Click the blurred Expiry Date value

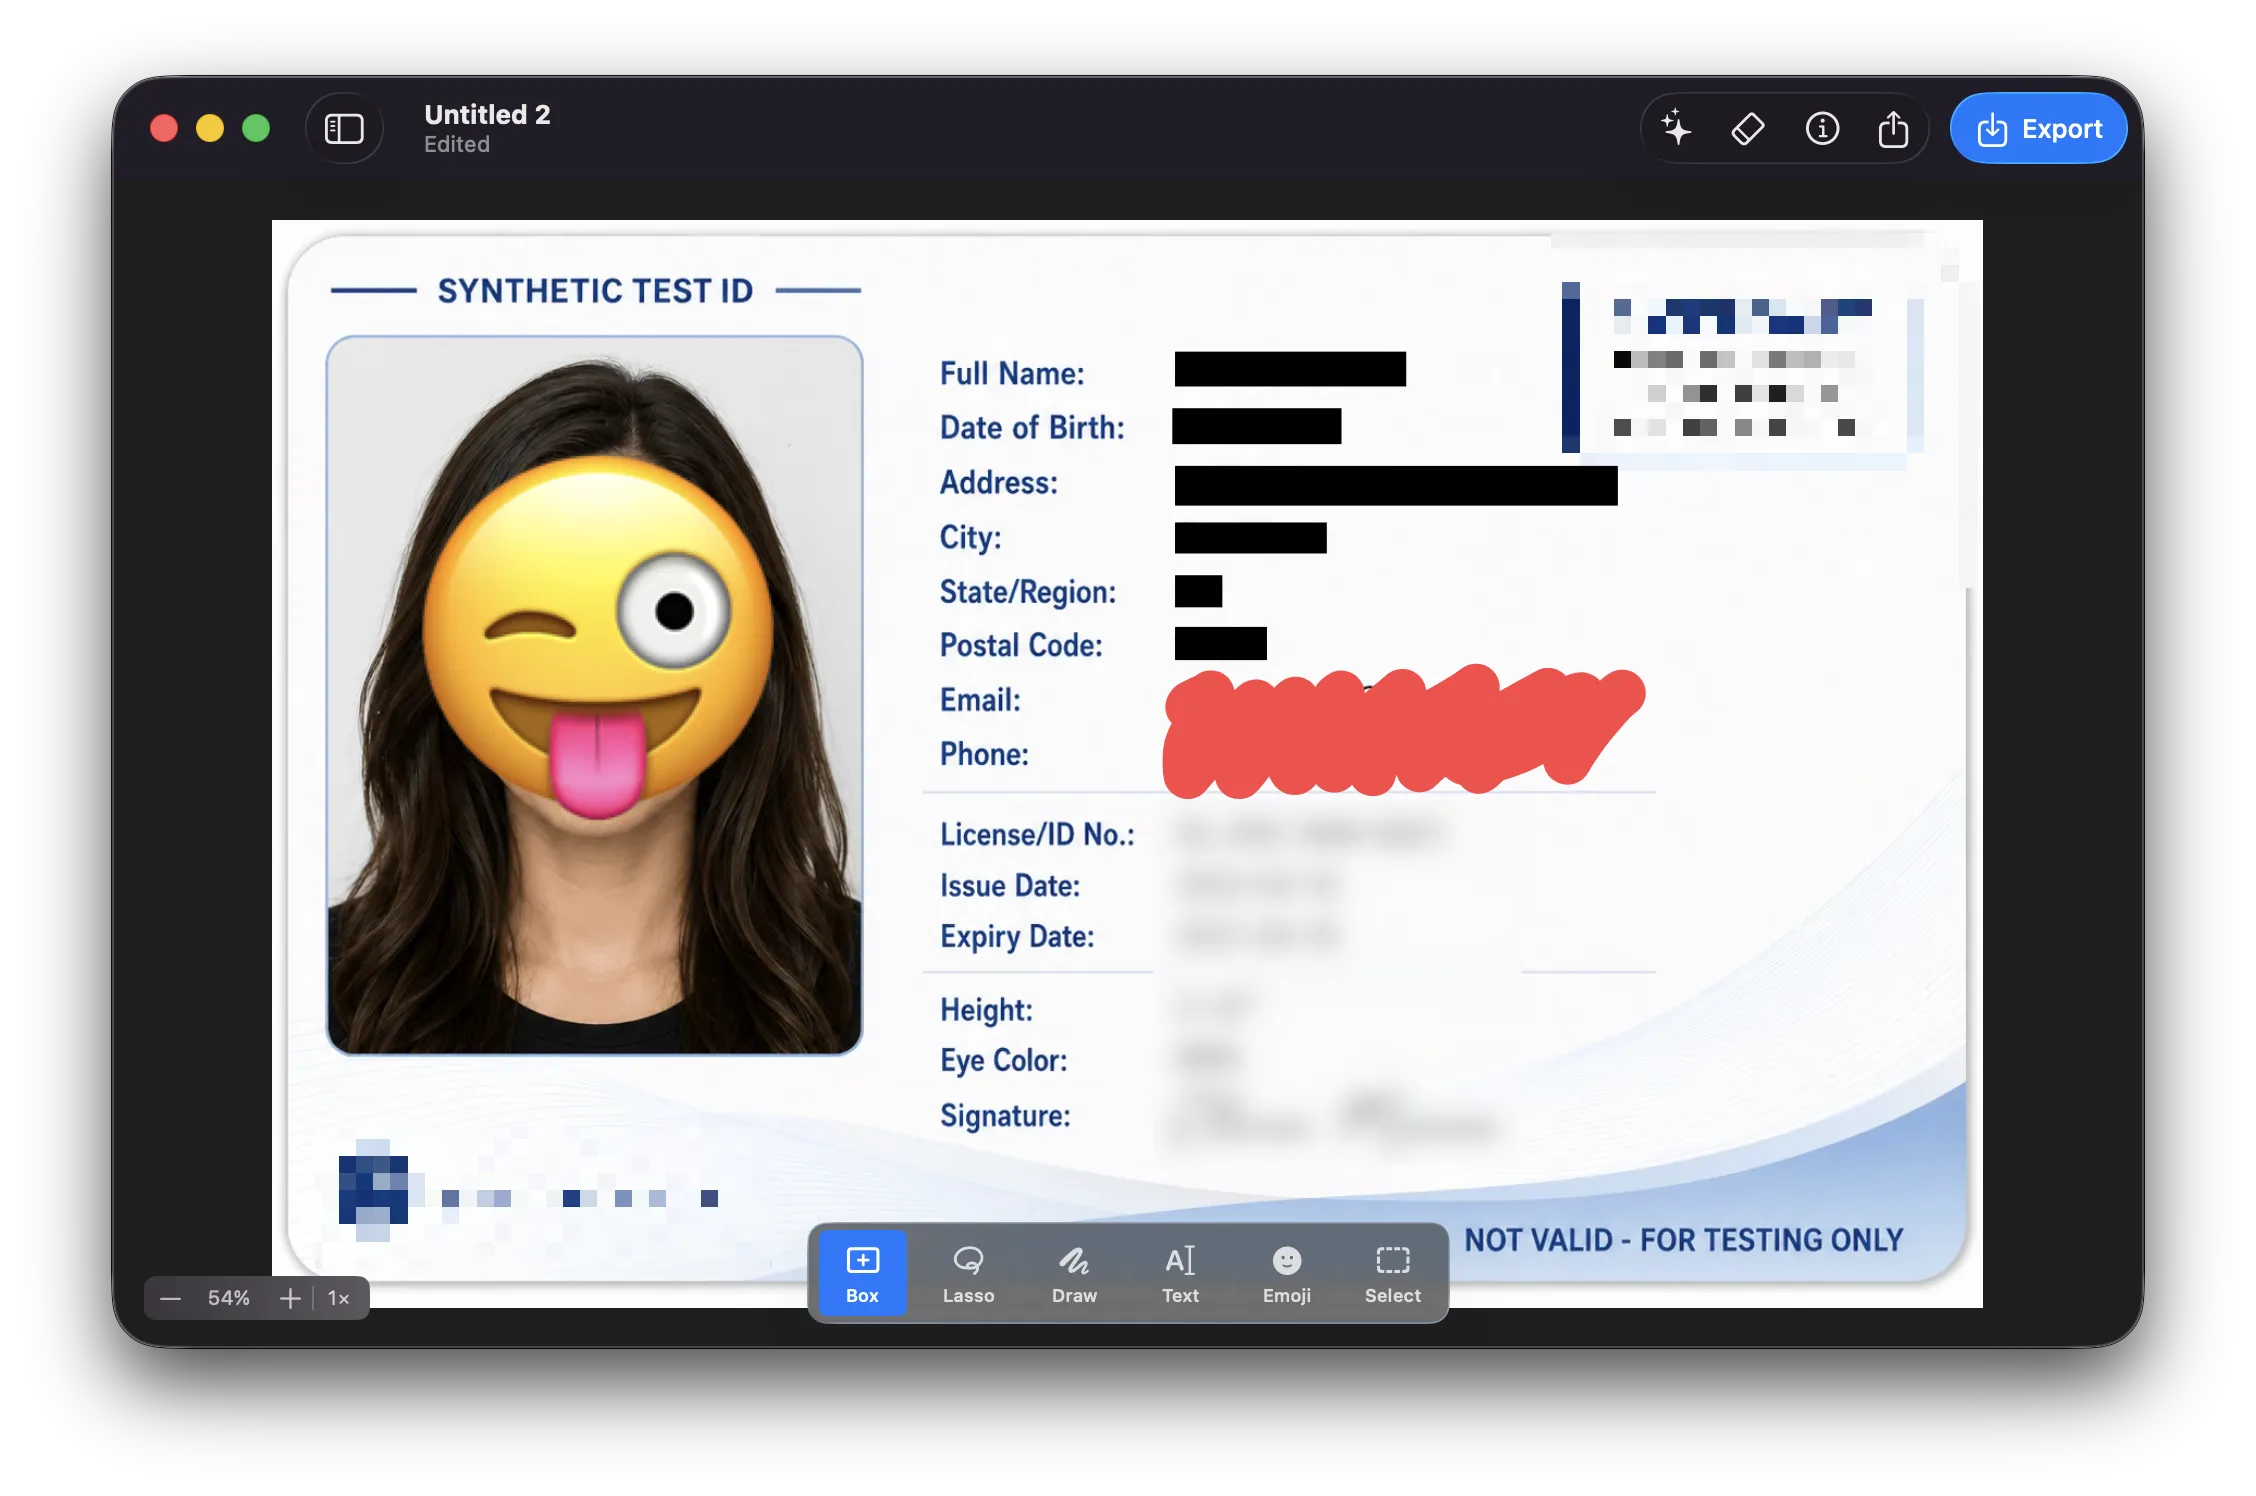point(1258,936)
